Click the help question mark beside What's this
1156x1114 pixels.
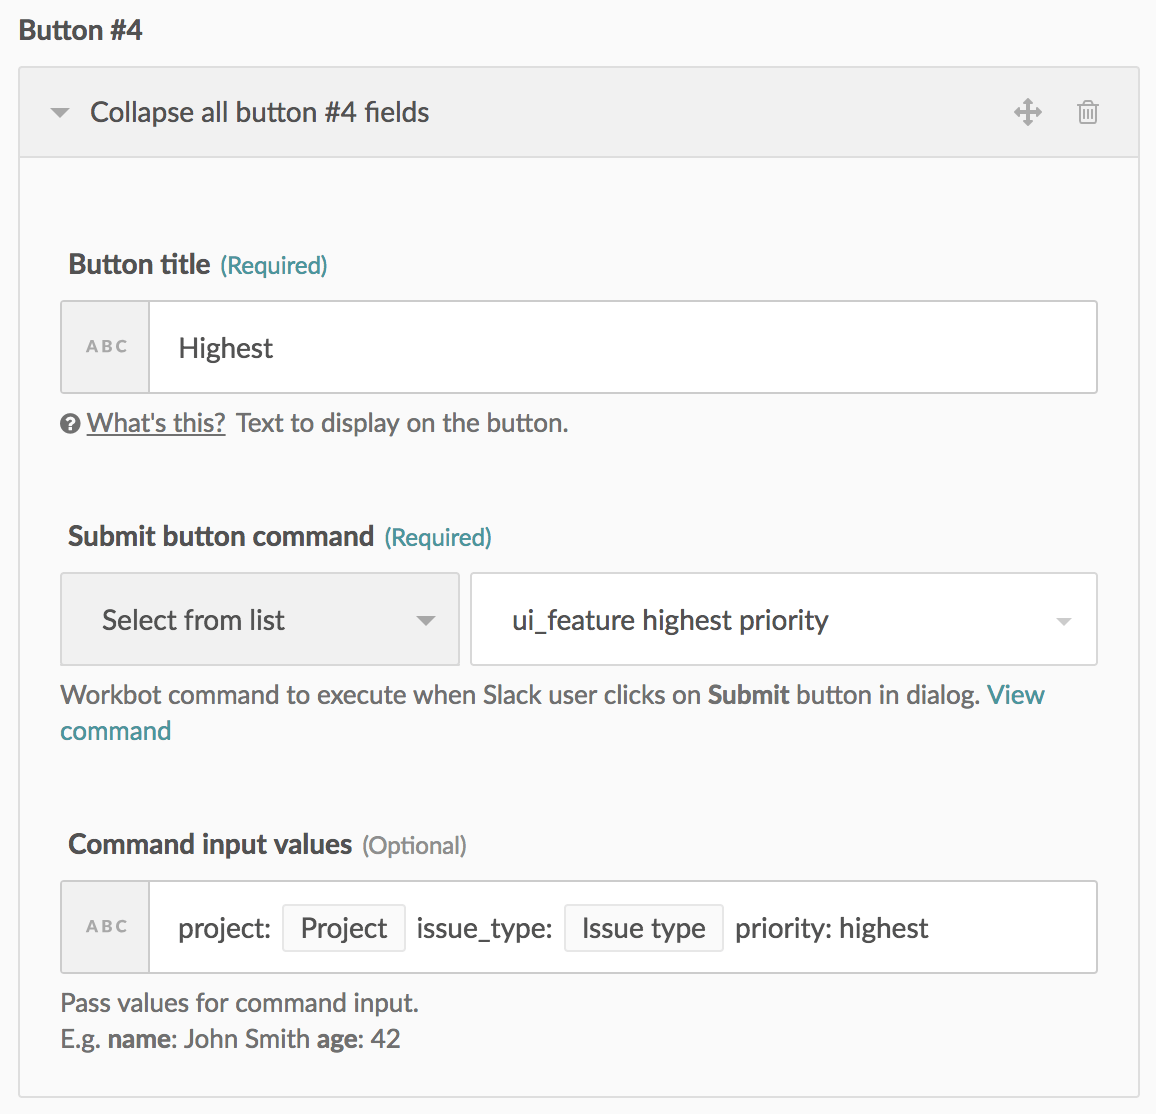click(69, 423)
